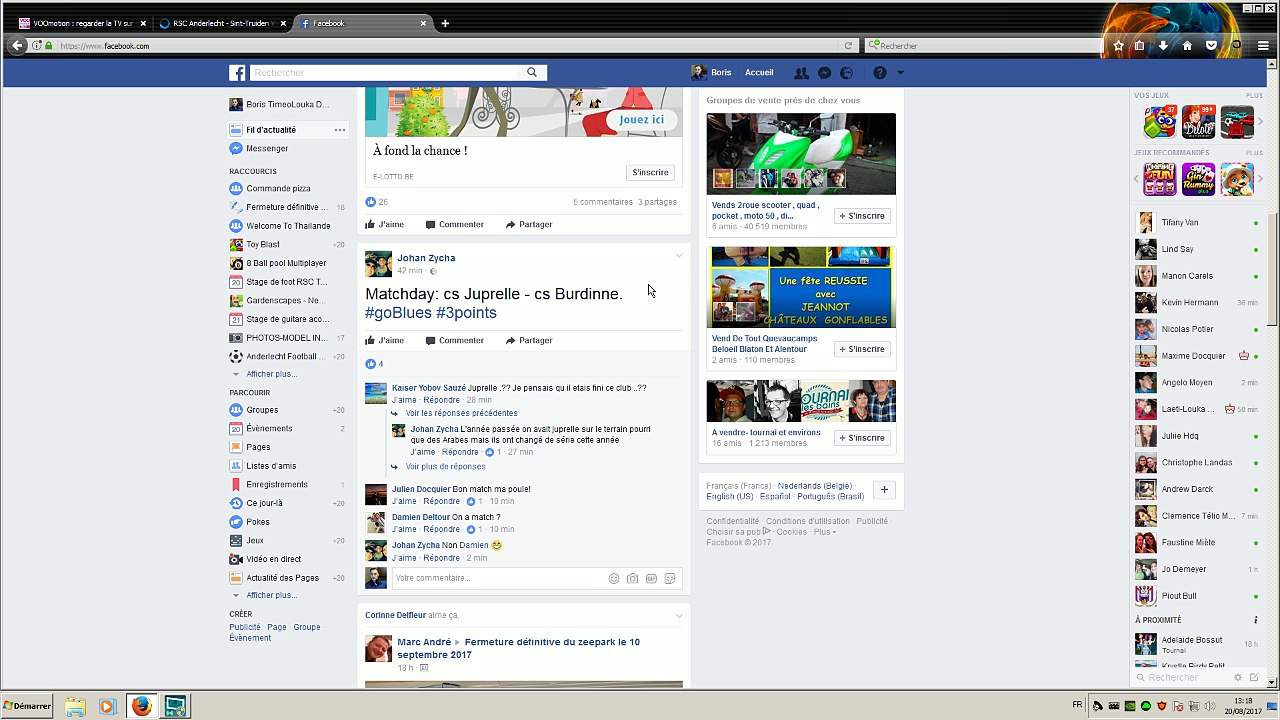Attach a photo using the camera icon

click(632, 578)
